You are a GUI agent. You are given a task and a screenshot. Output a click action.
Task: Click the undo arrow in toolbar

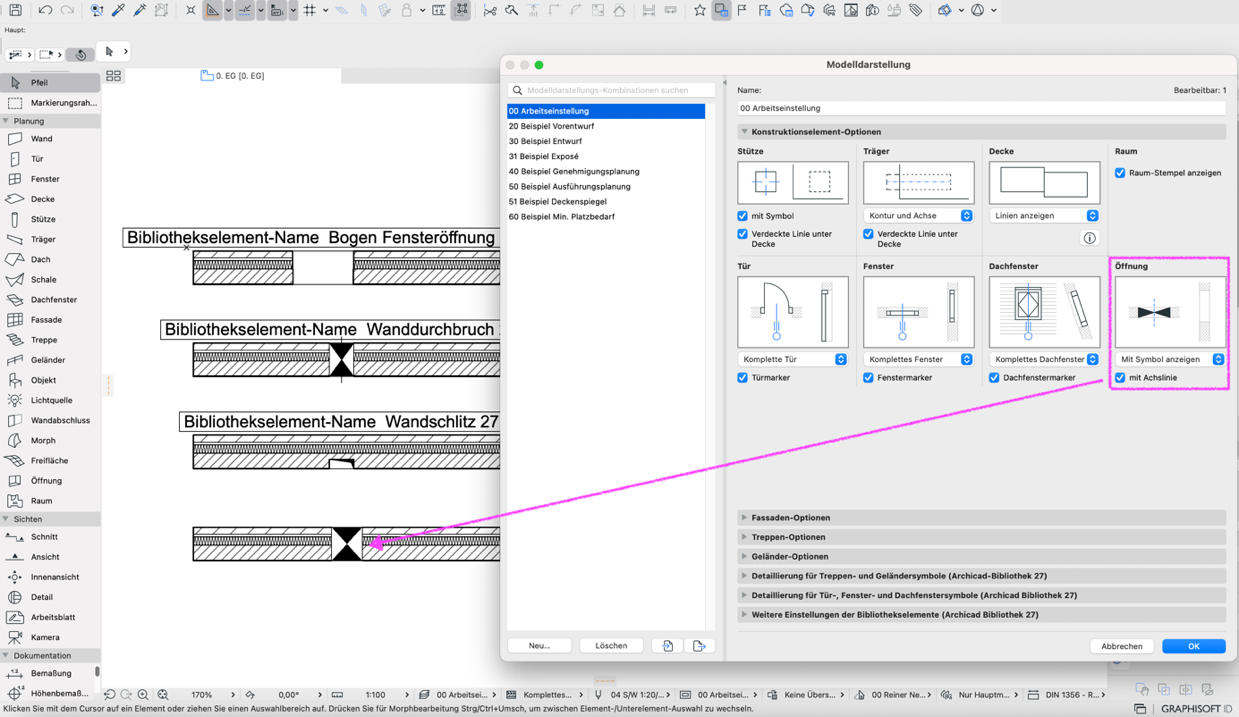coord(45,10)
